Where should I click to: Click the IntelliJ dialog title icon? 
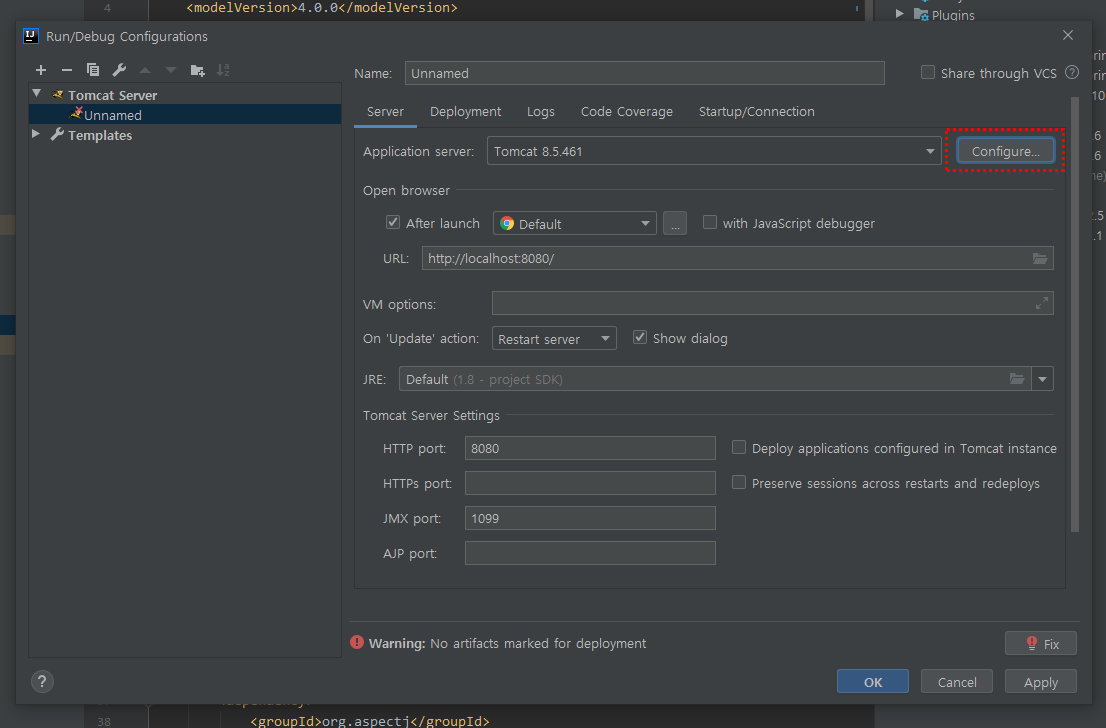click(30, 36)
